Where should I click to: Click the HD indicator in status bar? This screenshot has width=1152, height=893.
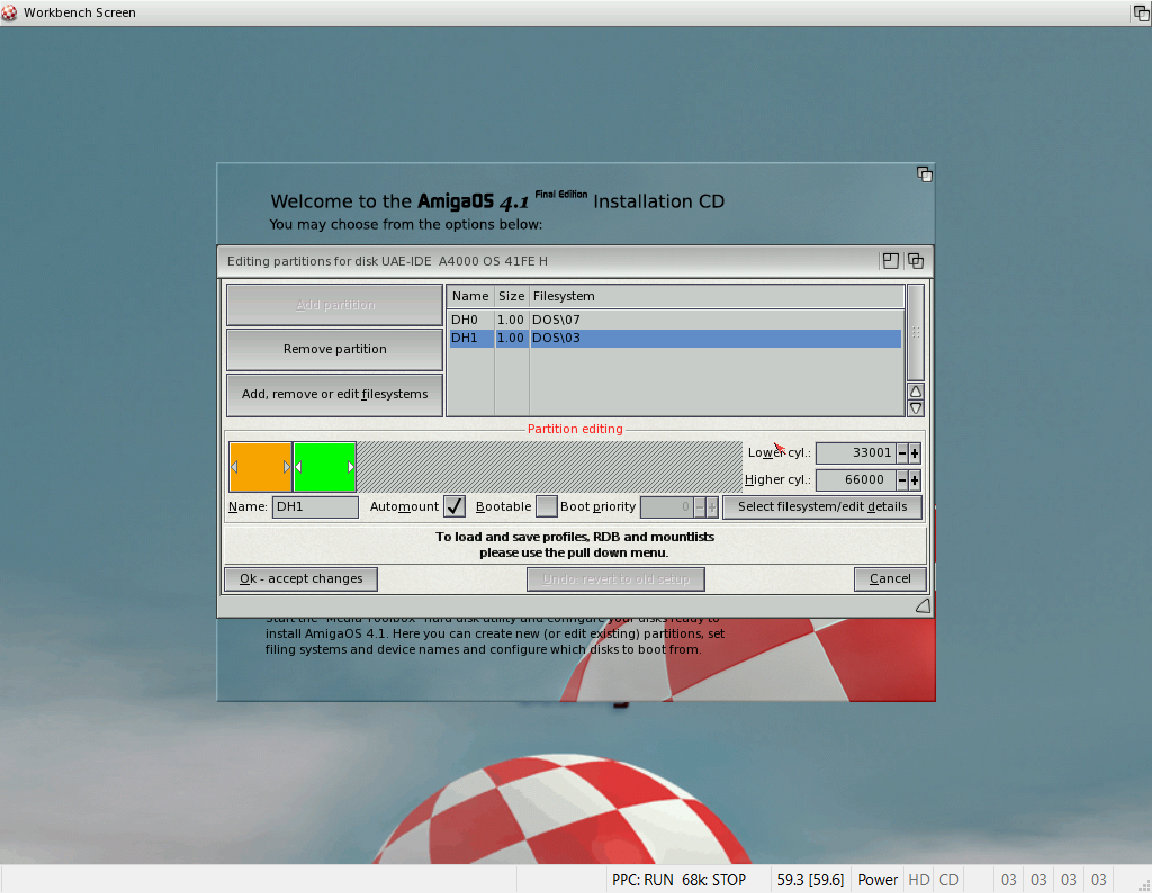(x=918, y=880)
